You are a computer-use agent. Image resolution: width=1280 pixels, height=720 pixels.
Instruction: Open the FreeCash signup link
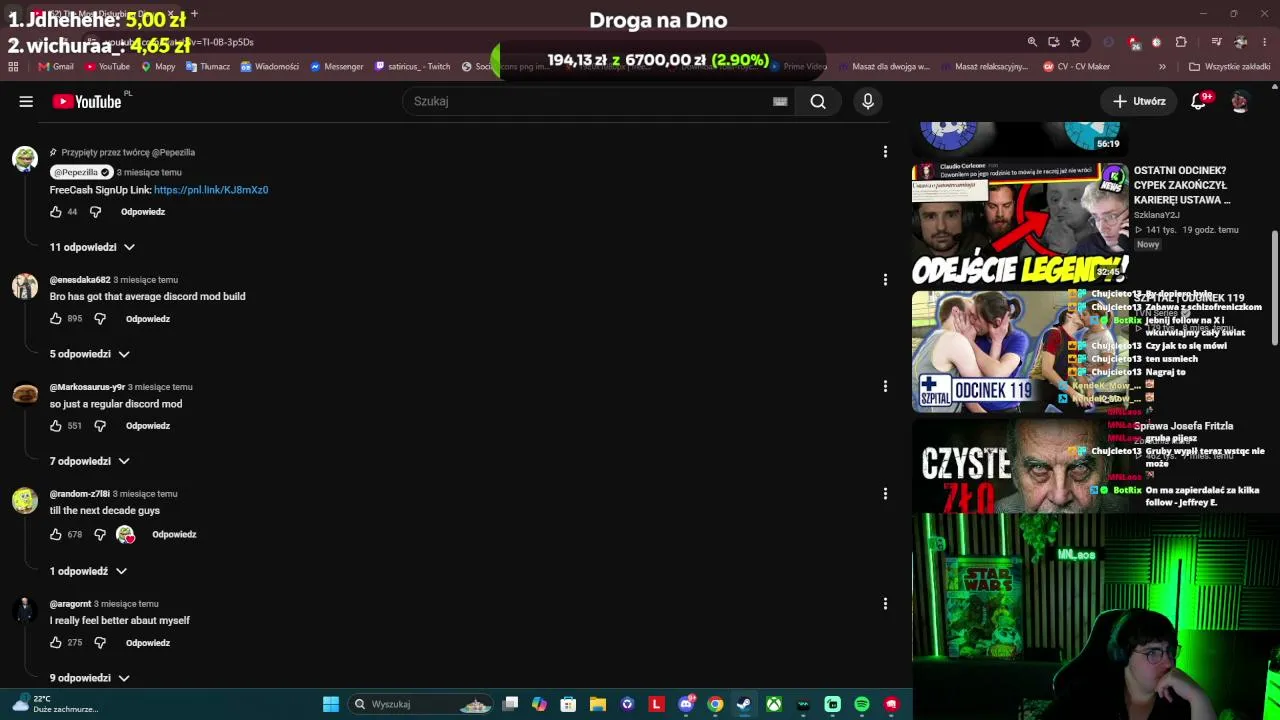click(x=211, y=190)
